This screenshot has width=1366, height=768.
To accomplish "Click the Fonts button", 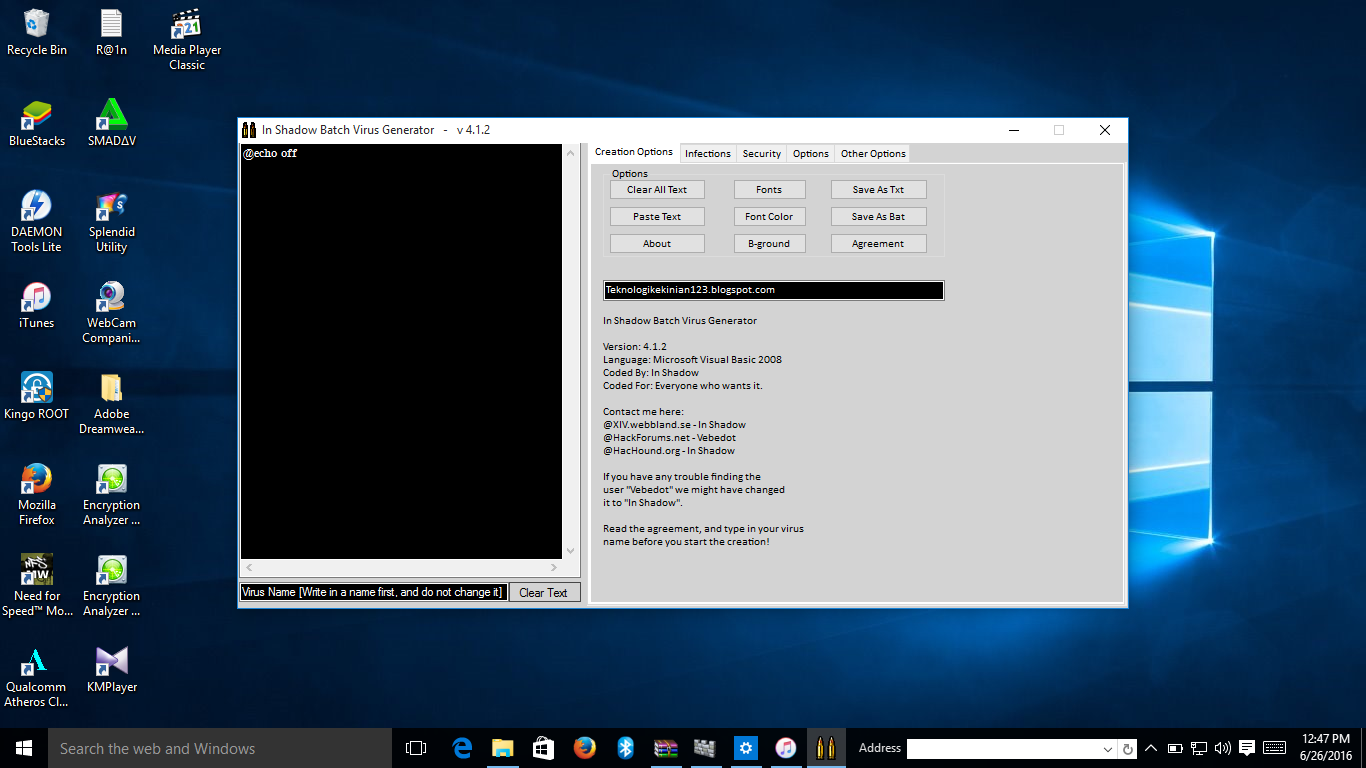I will coord(769,189).
